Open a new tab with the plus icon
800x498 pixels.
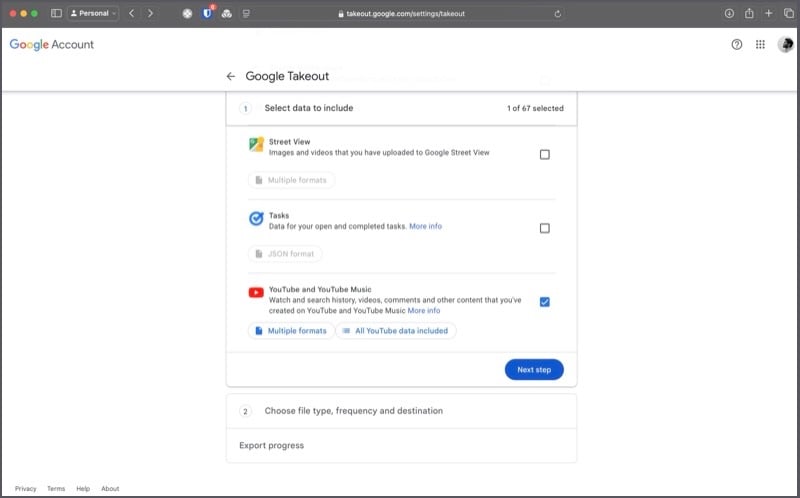point(768,13)
